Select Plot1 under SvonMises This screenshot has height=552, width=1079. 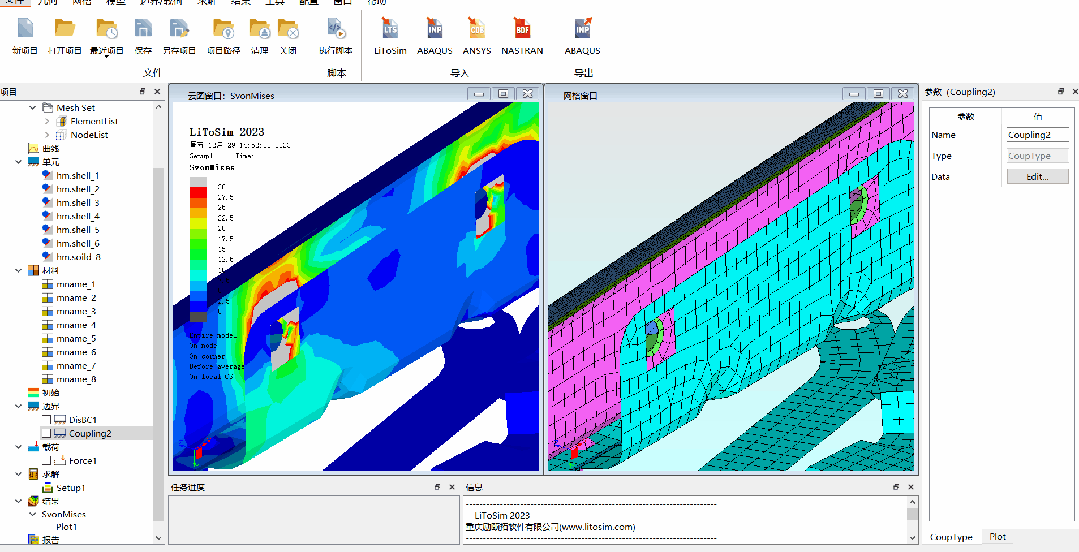[67, 527]
